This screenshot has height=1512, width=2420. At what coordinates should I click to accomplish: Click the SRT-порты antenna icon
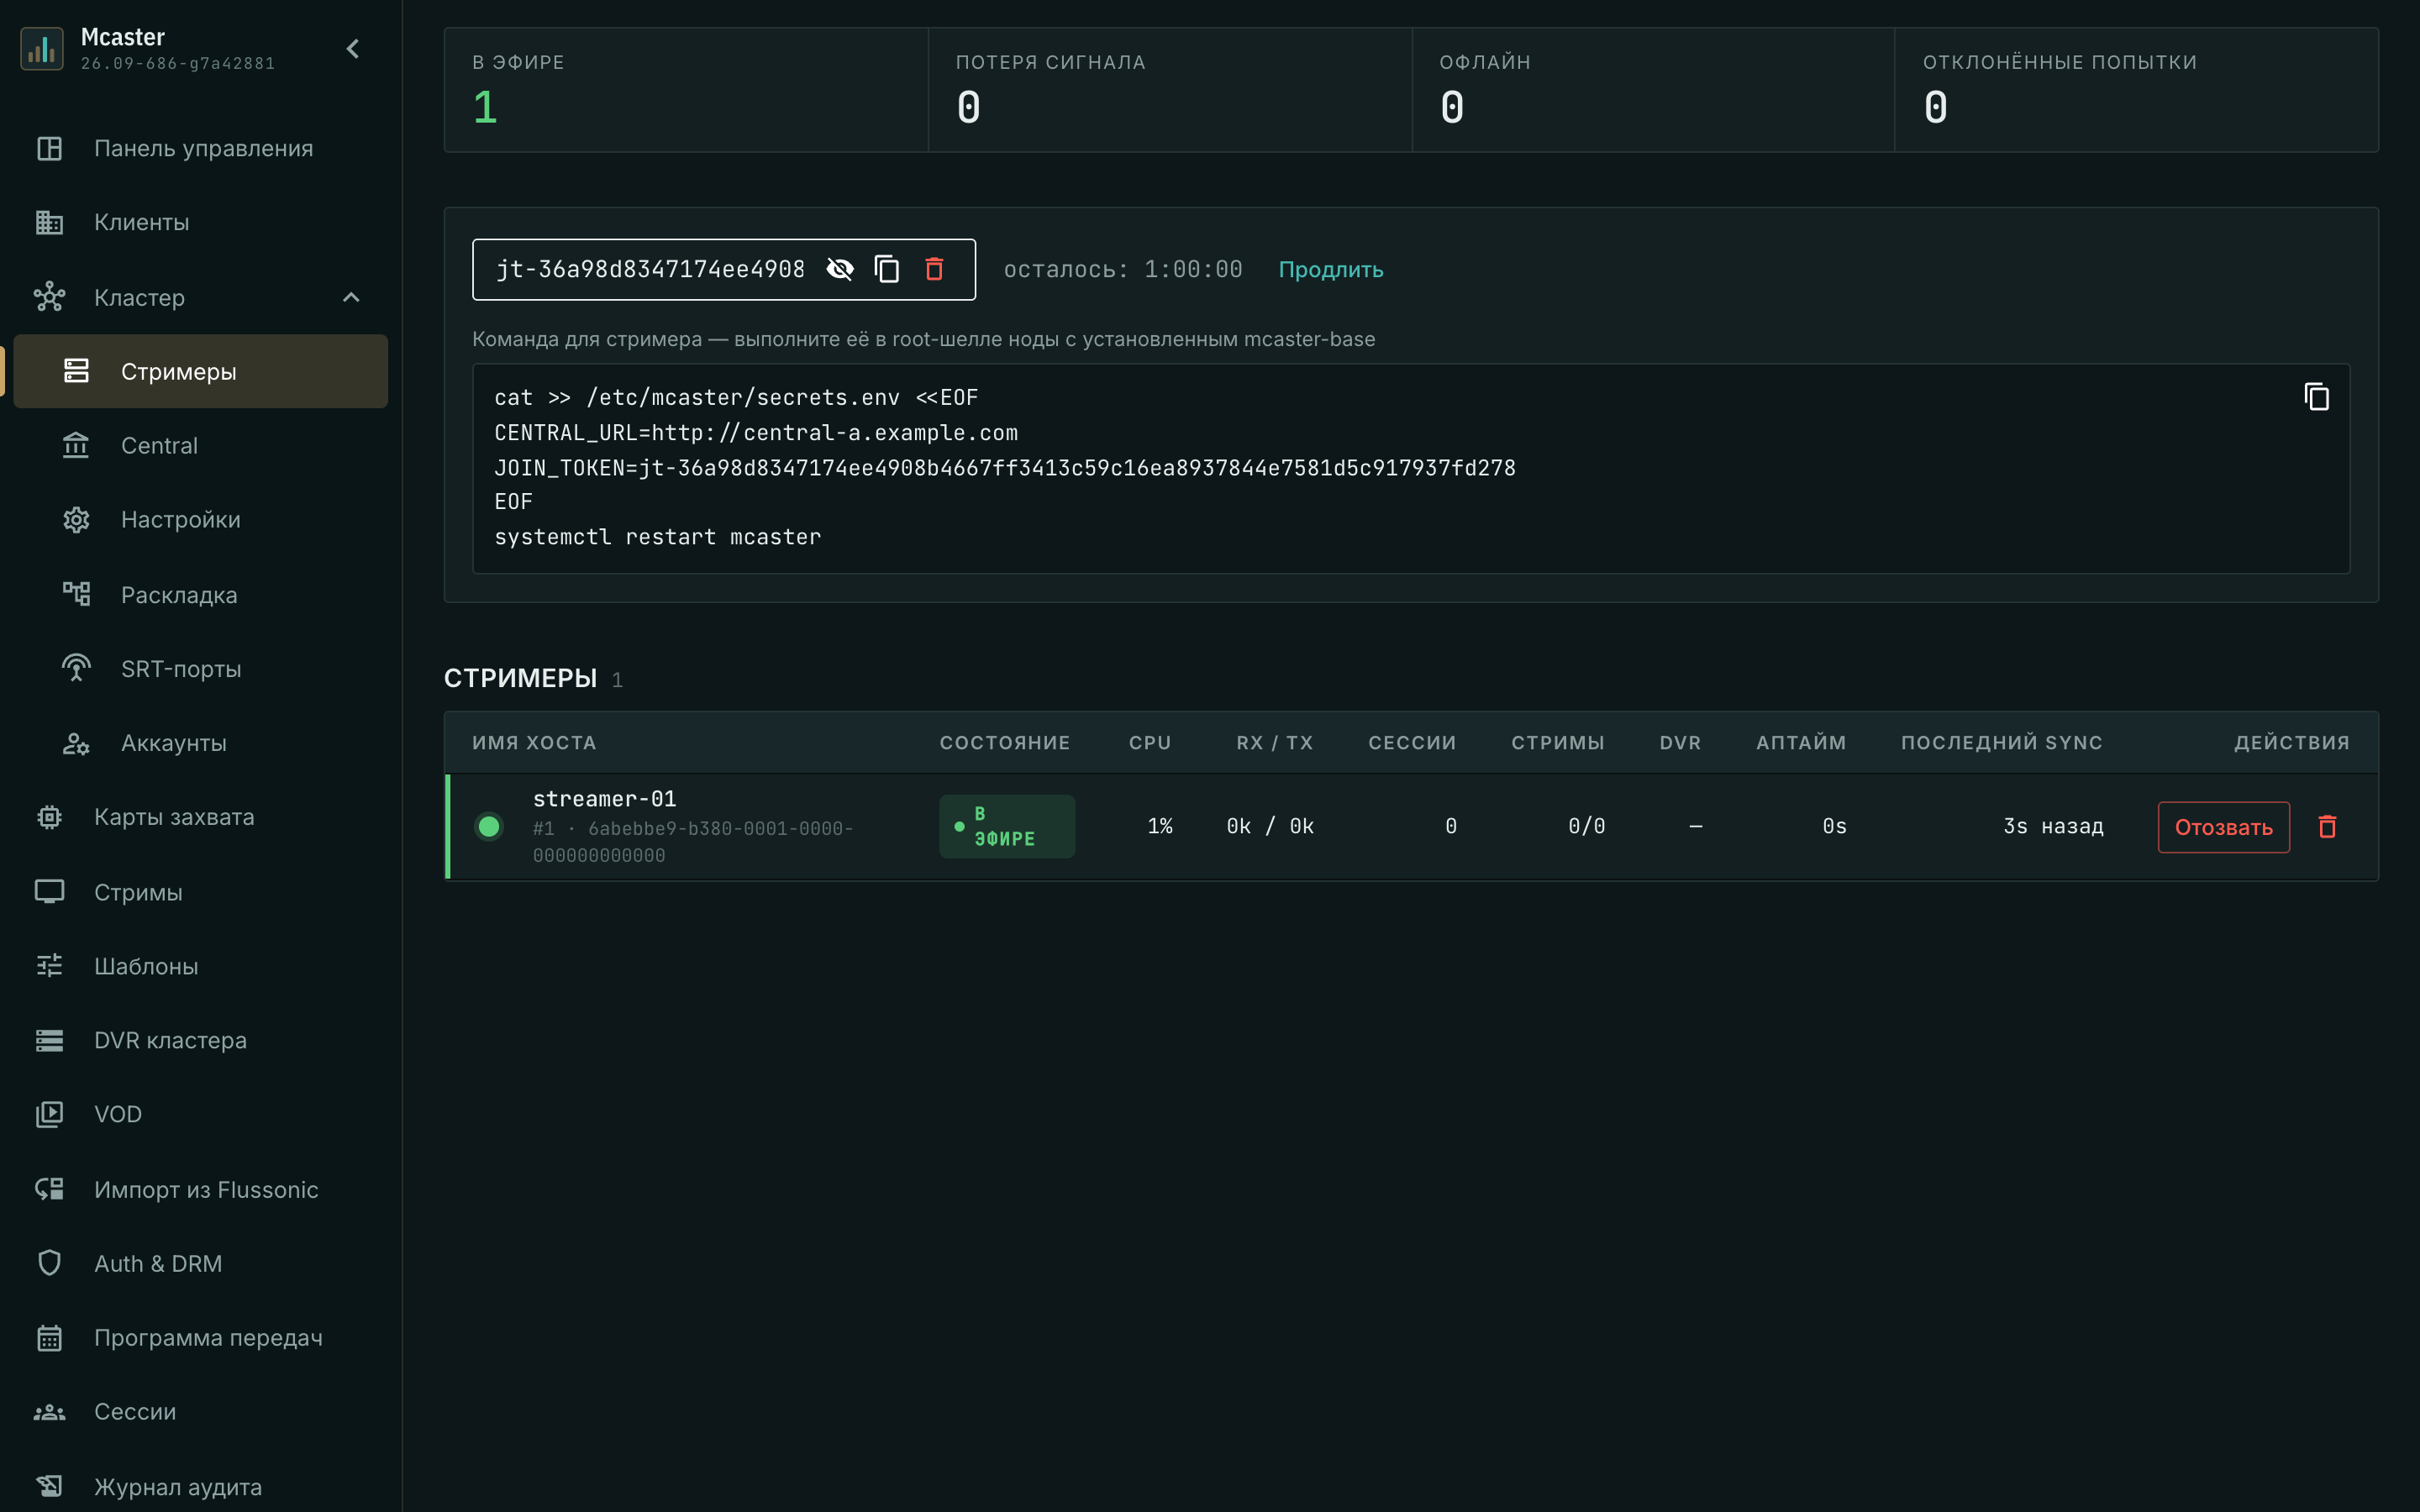(x=76, y=668)
